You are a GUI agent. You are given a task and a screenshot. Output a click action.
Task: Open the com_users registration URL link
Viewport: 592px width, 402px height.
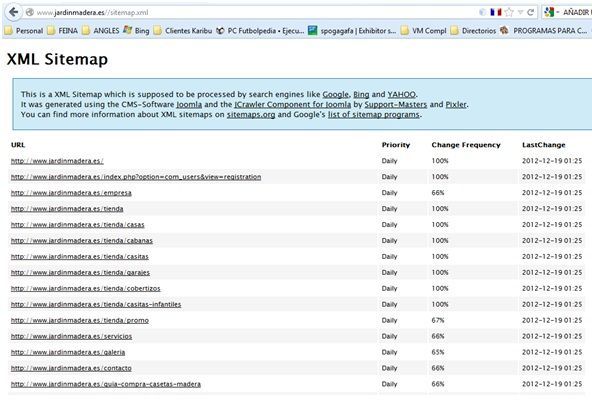[x=136, y=177]
